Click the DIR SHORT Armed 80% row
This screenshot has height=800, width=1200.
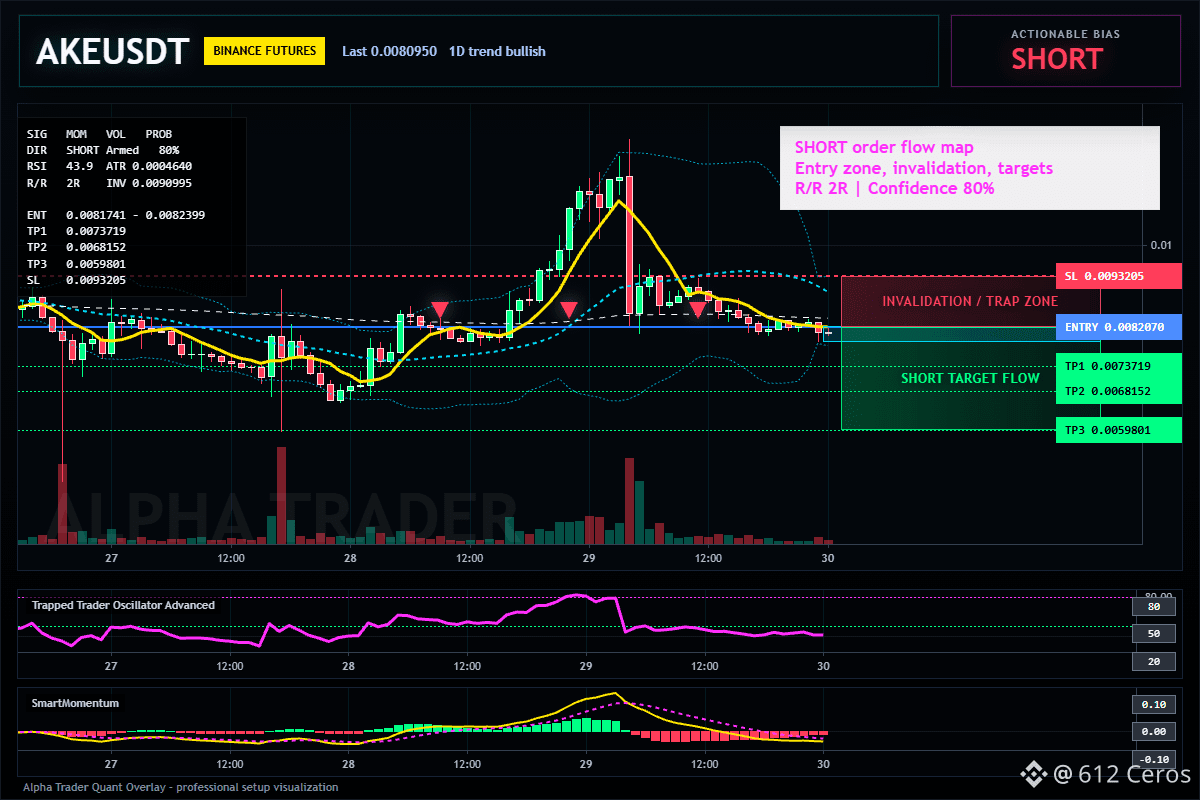pos(103,149)
